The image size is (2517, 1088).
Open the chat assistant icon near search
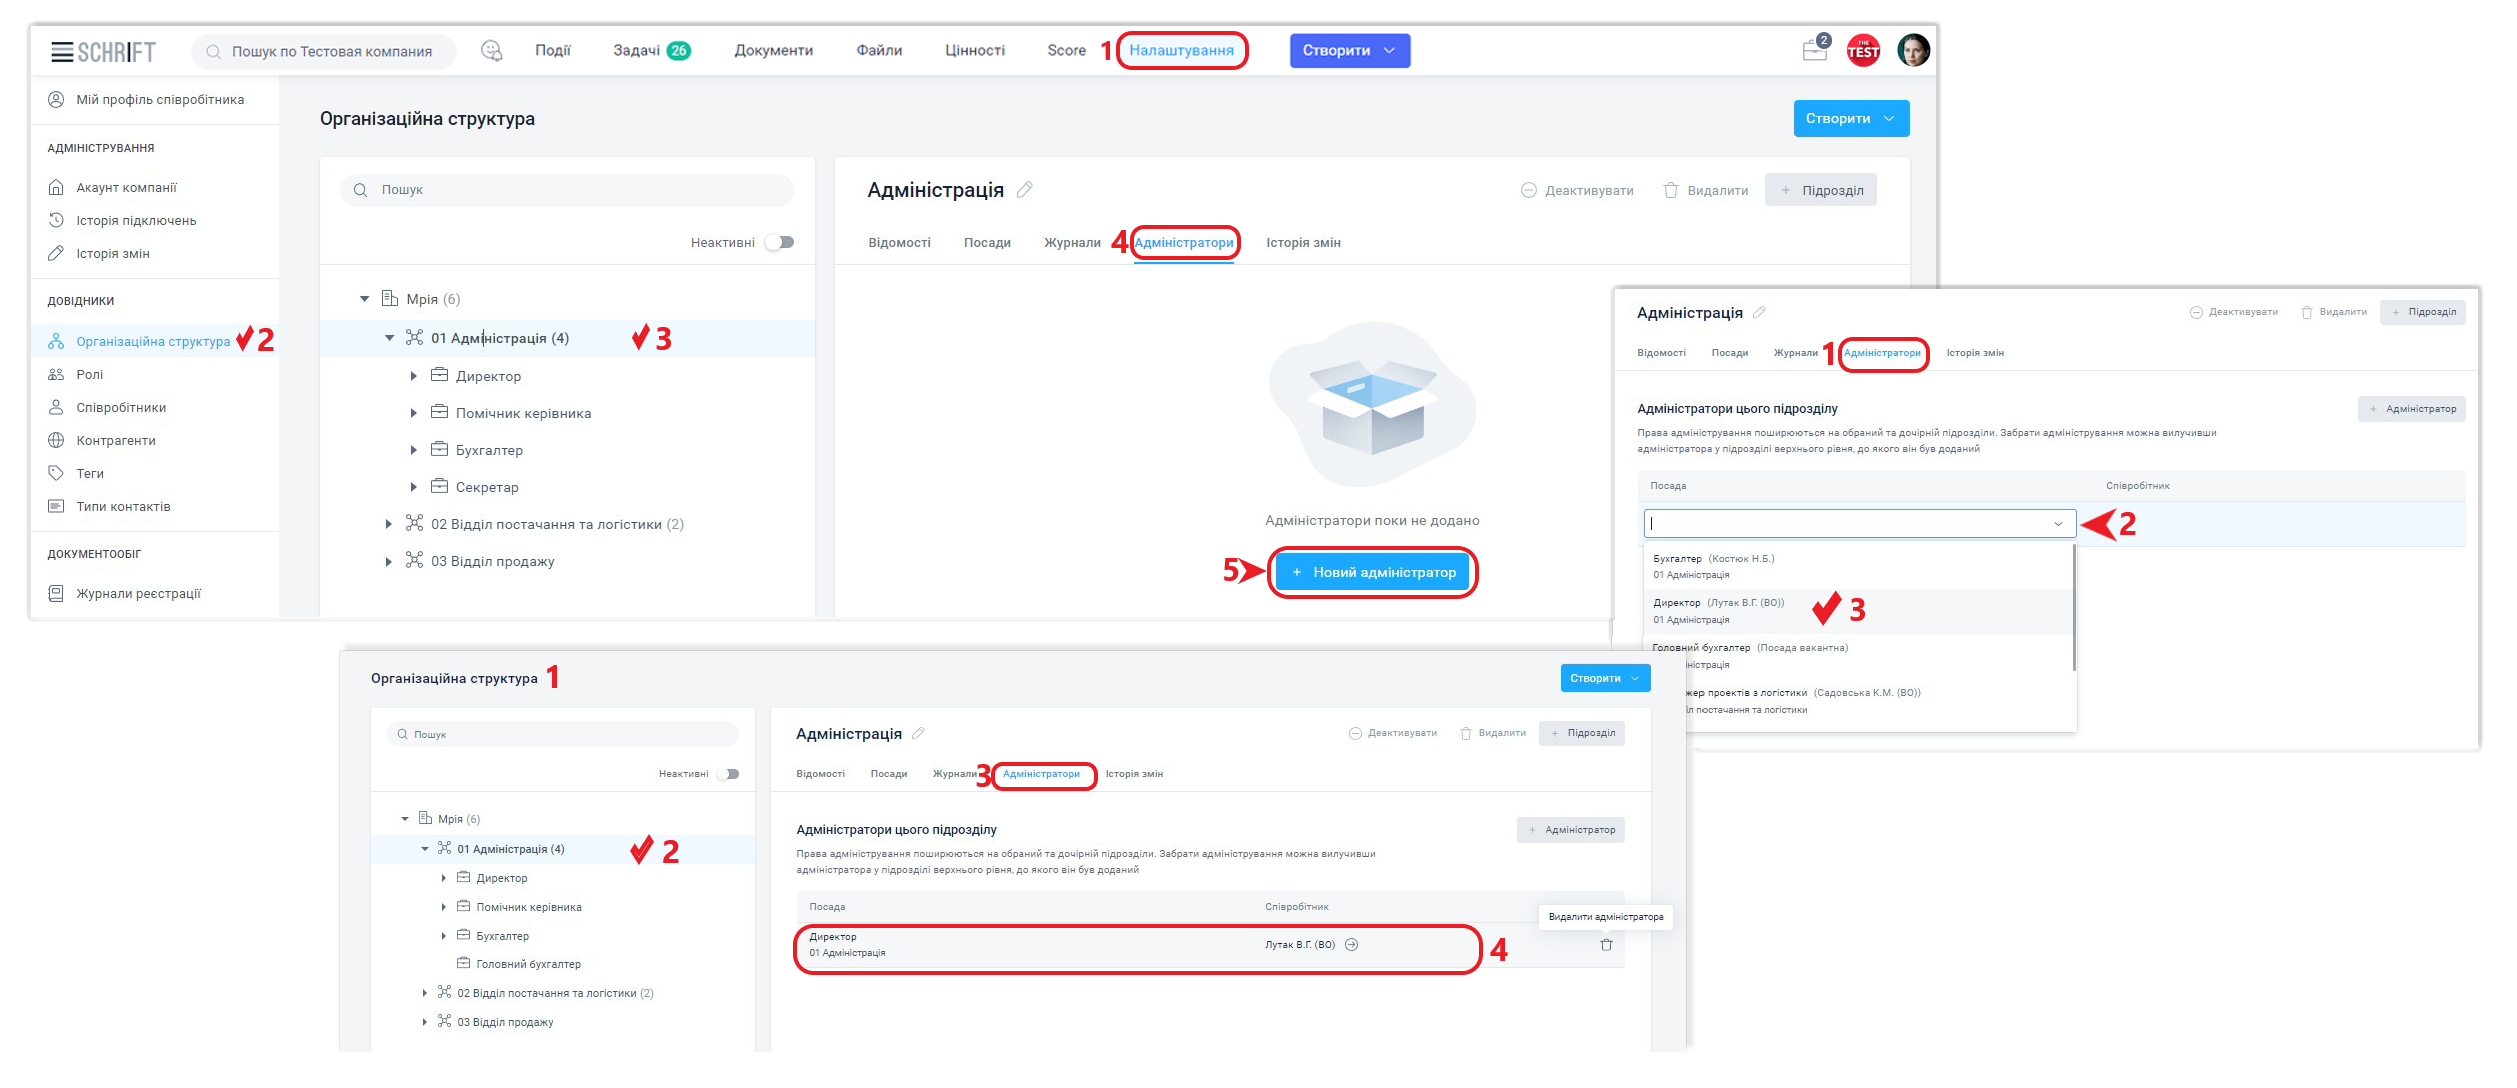[491, 51]
